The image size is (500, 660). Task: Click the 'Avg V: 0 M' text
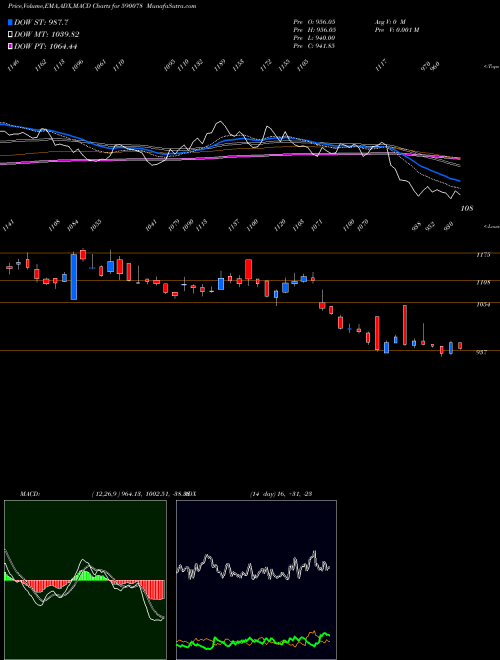coord(390,21)
